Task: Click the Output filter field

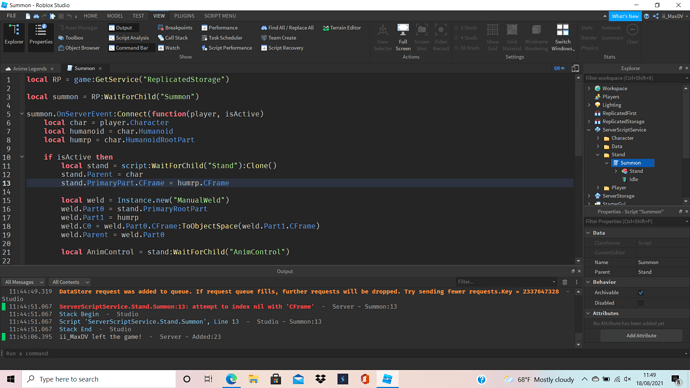Action: coord(506,282)
